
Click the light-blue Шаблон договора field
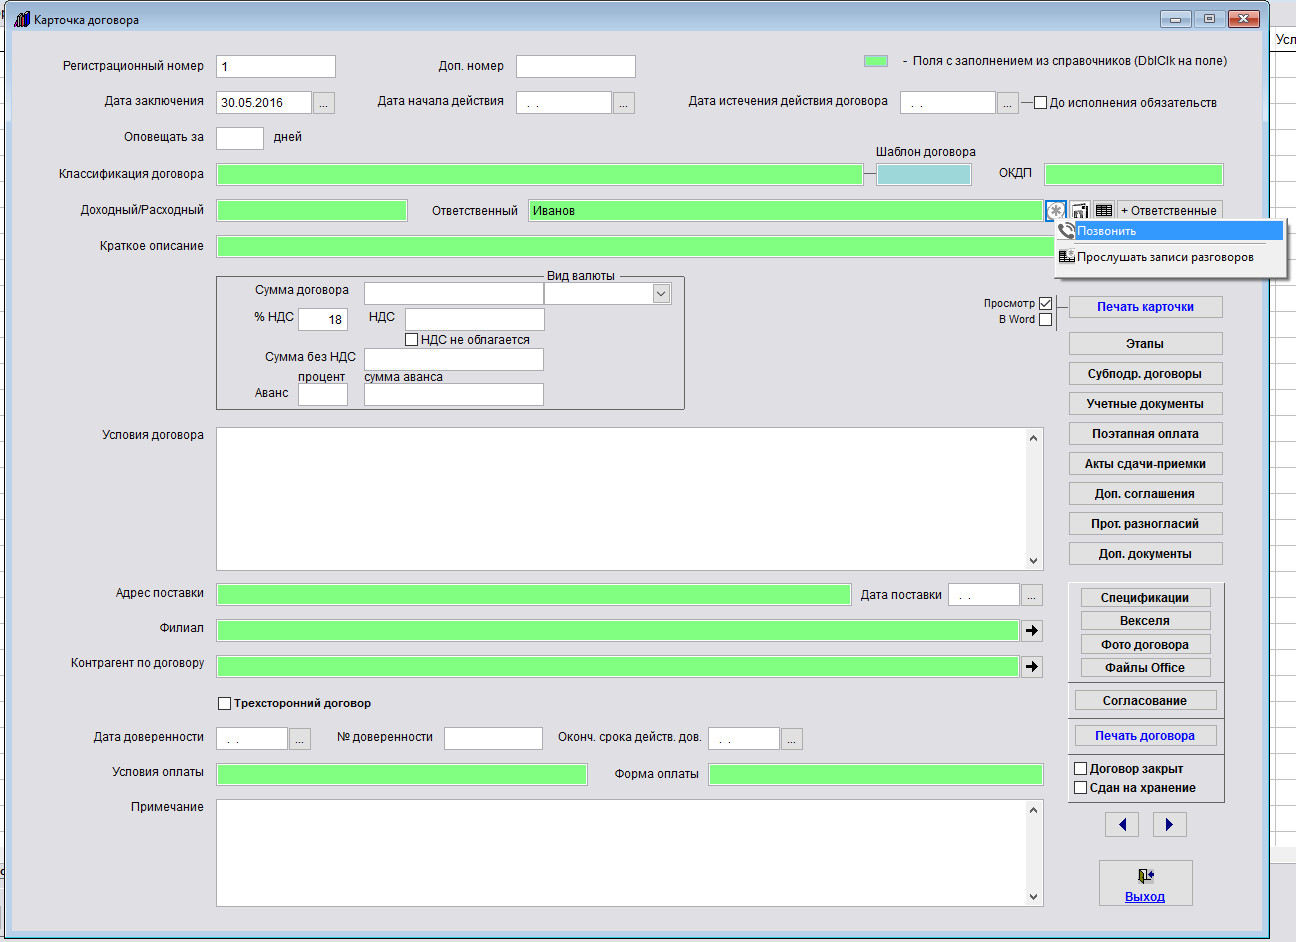pos(923,175)
